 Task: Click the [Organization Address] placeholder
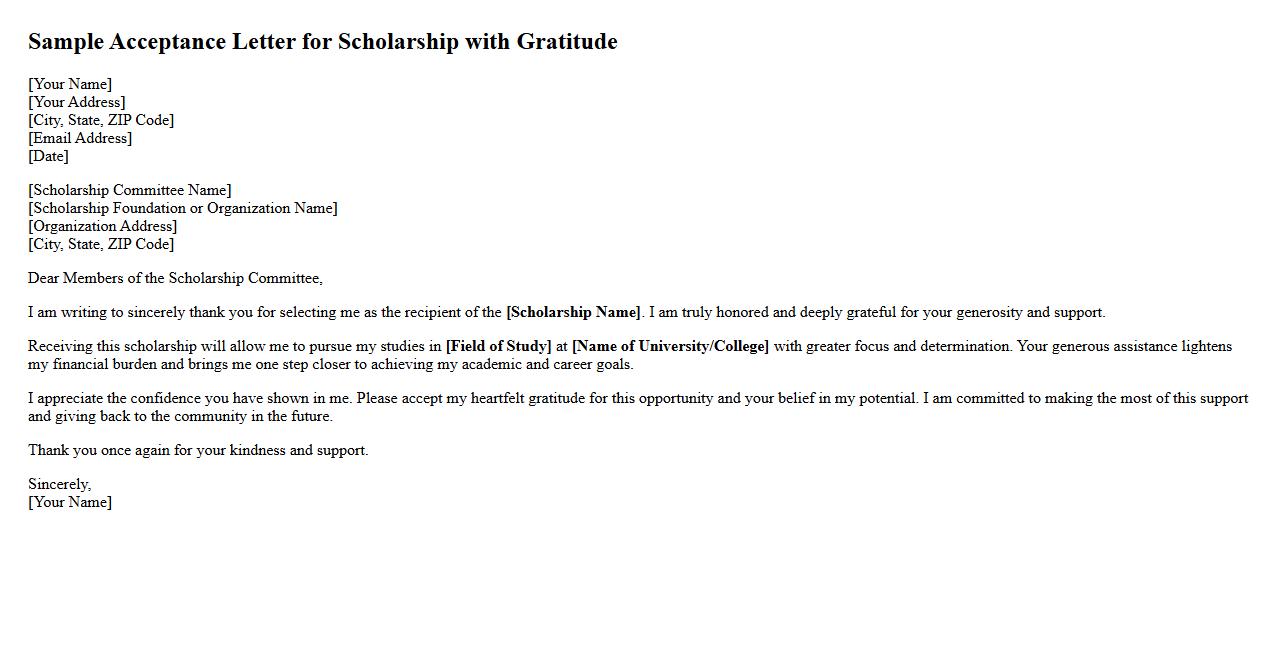[x=102, y=226]
